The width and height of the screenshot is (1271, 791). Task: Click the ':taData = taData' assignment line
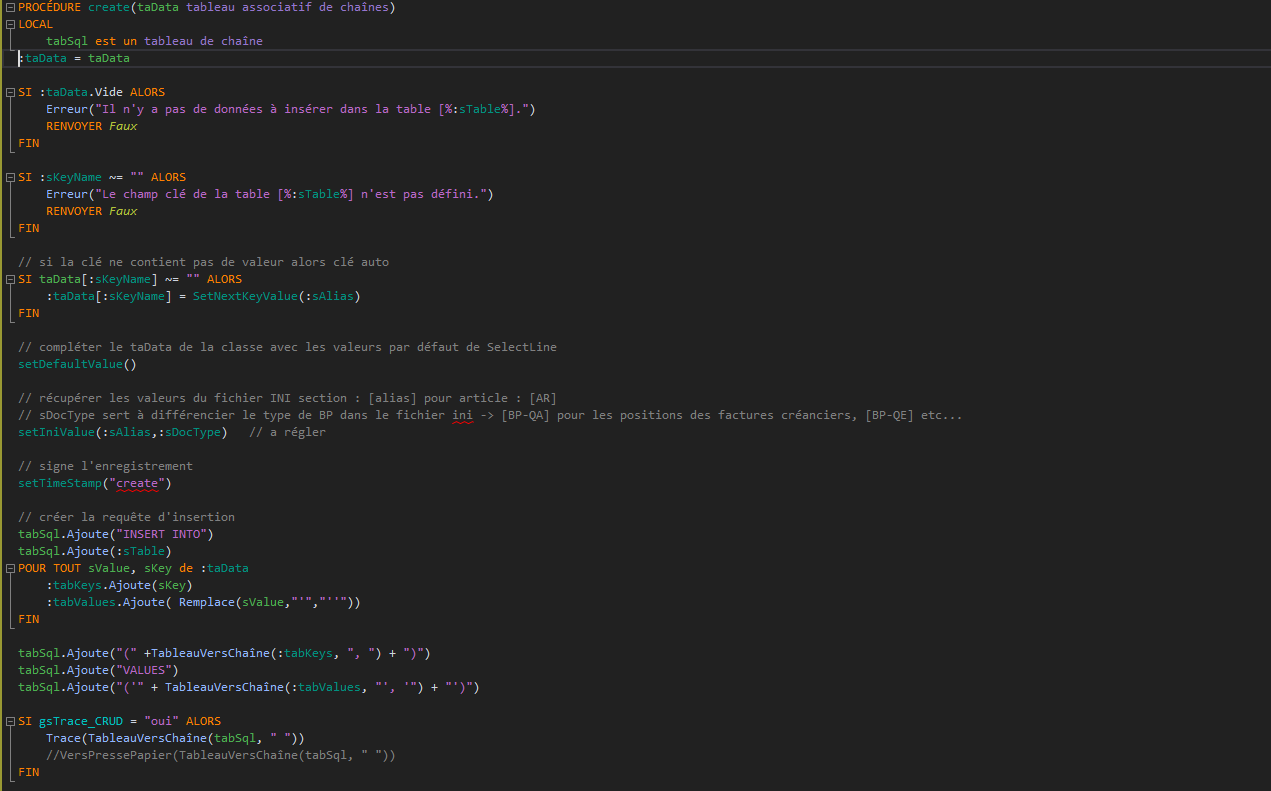[74, 58]
